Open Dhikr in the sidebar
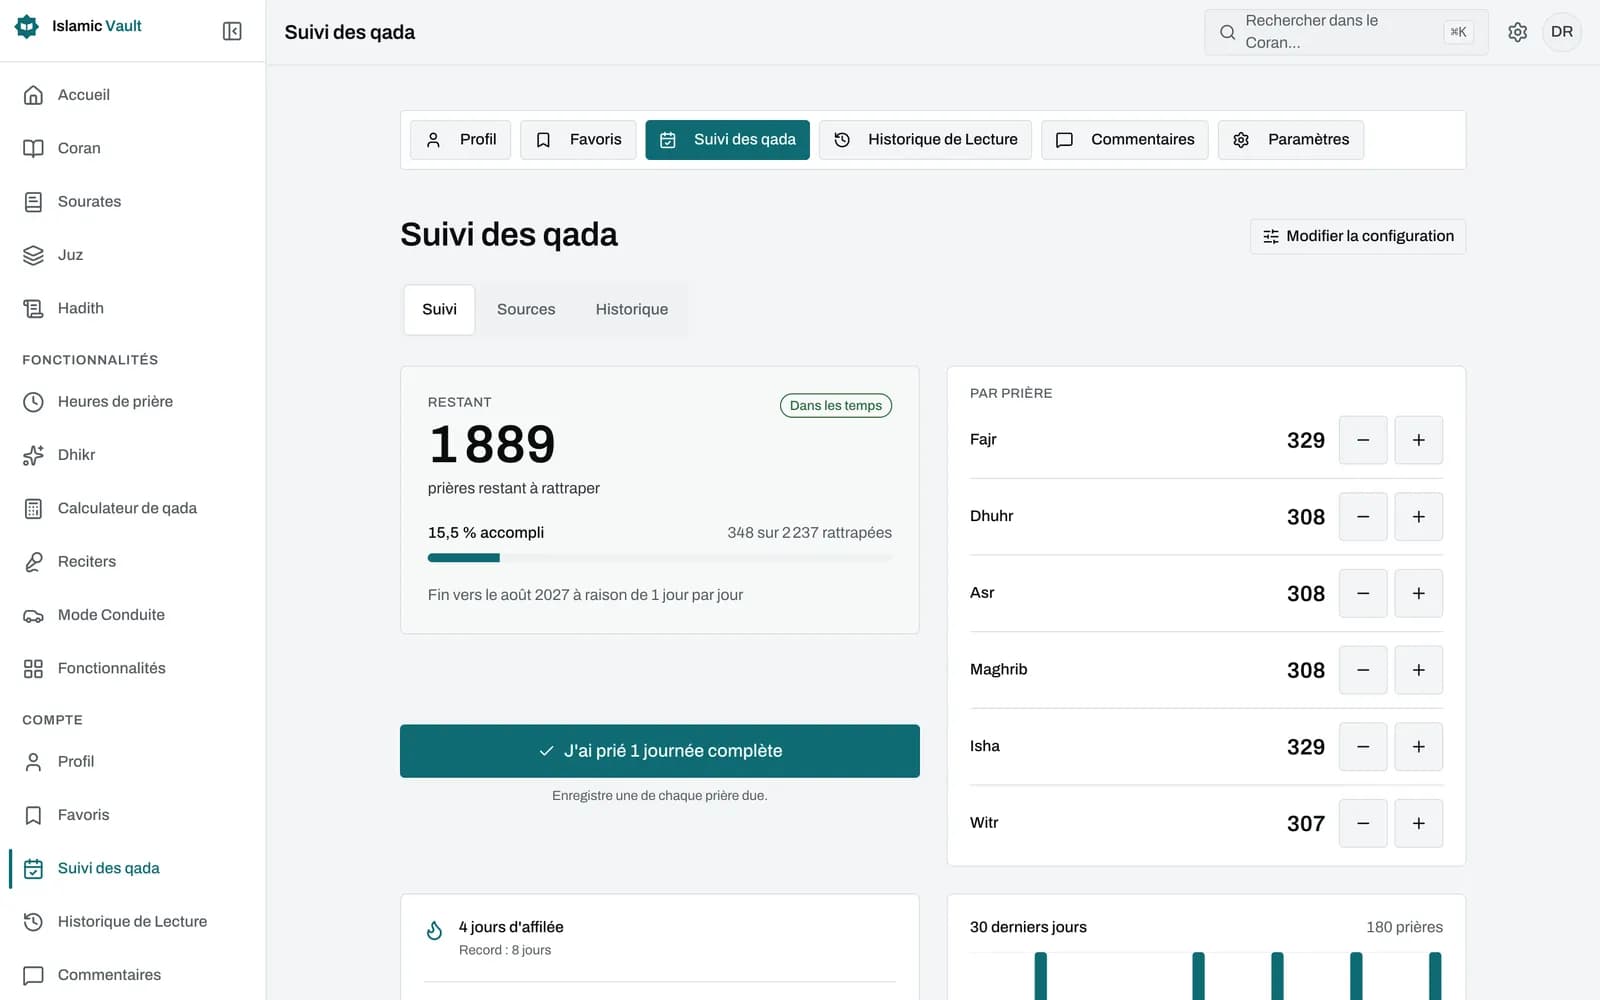Viewport: 1600px width, 1000px height. tap(133, 455)
